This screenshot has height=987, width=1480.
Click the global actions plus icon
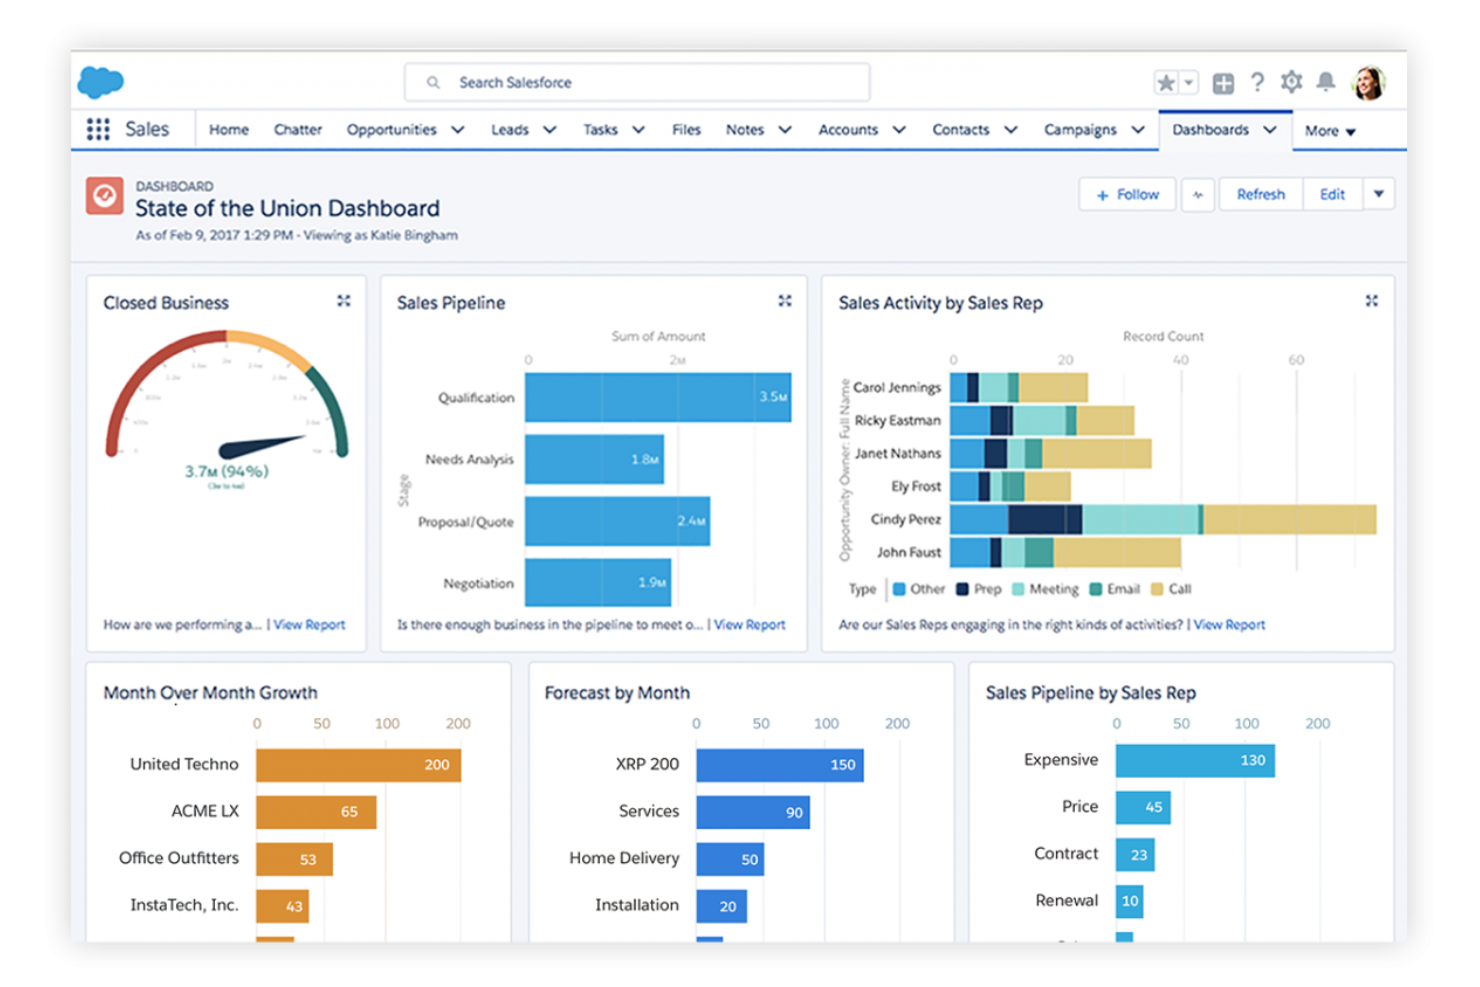coord(1223,83)
